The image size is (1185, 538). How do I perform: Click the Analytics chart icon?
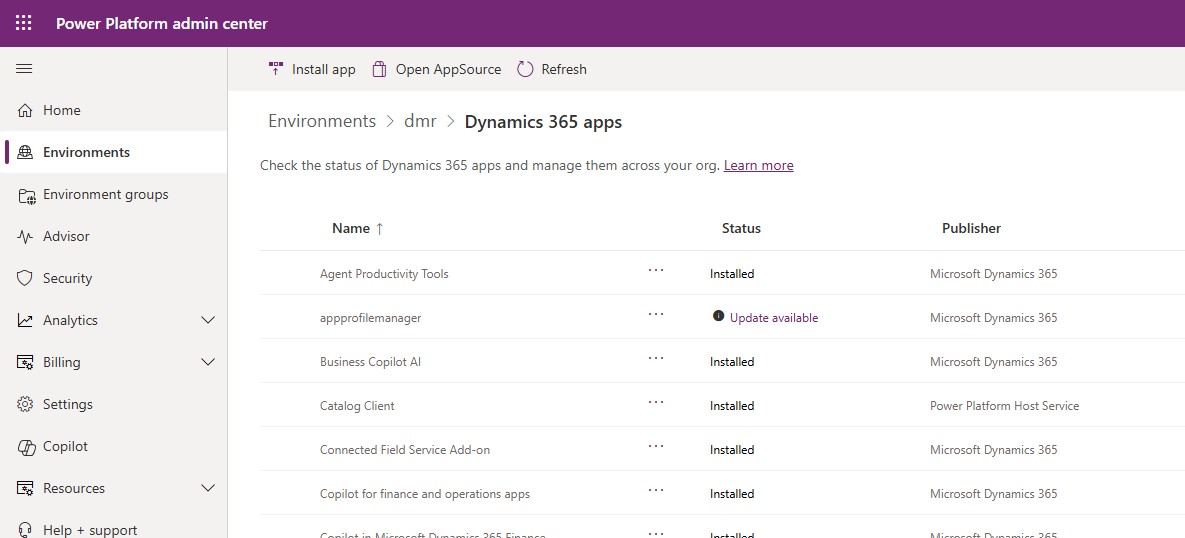tap(25, 320)
